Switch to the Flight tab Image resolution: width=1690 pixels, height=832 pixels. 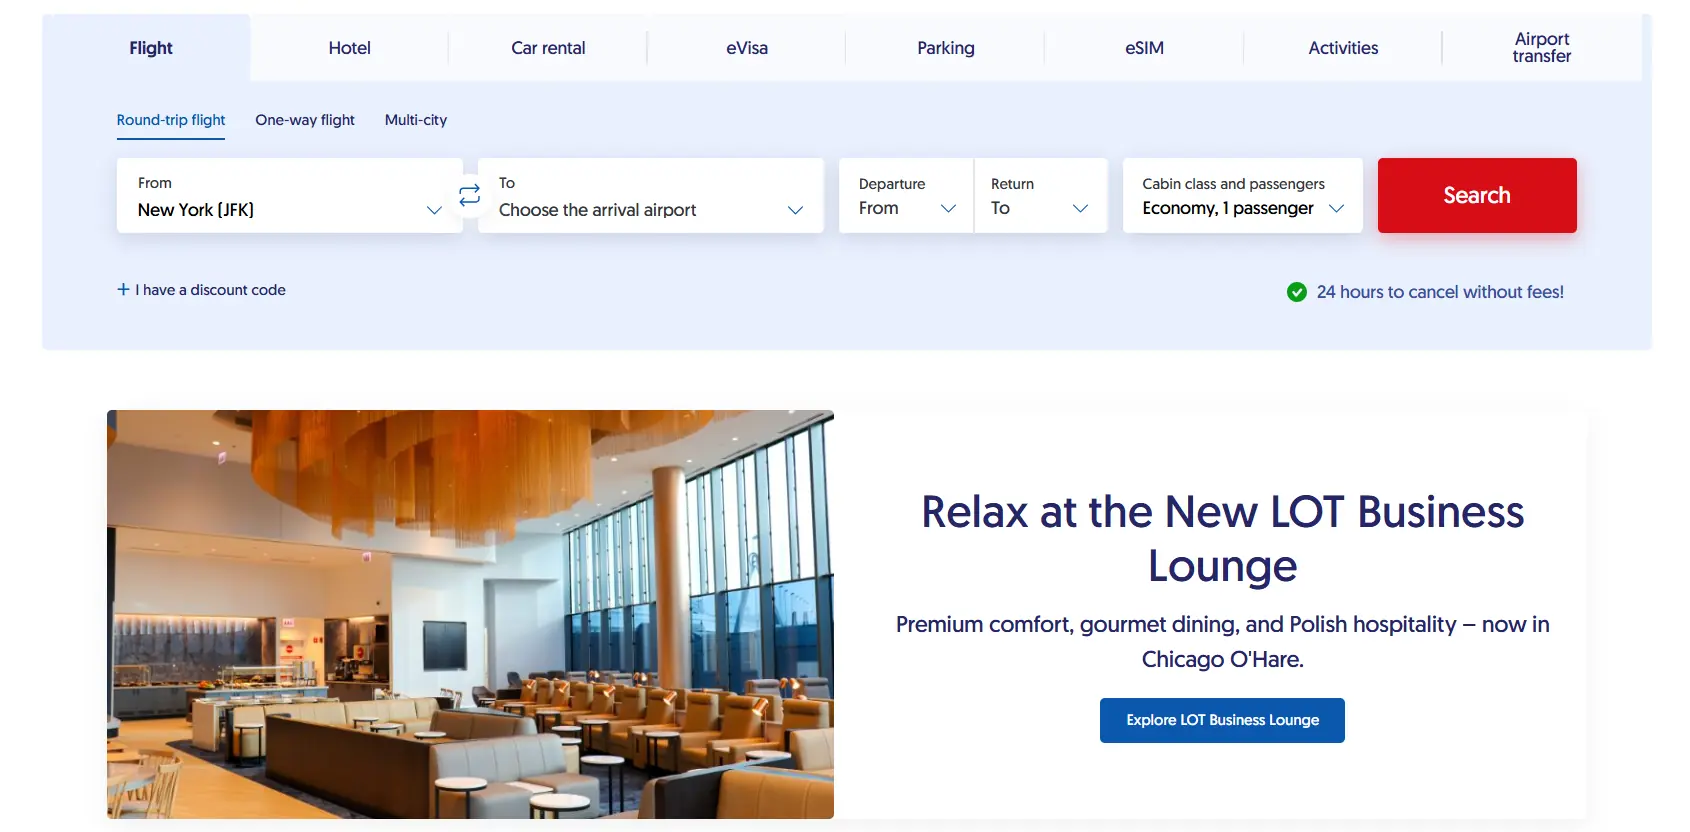coord(151,48)
